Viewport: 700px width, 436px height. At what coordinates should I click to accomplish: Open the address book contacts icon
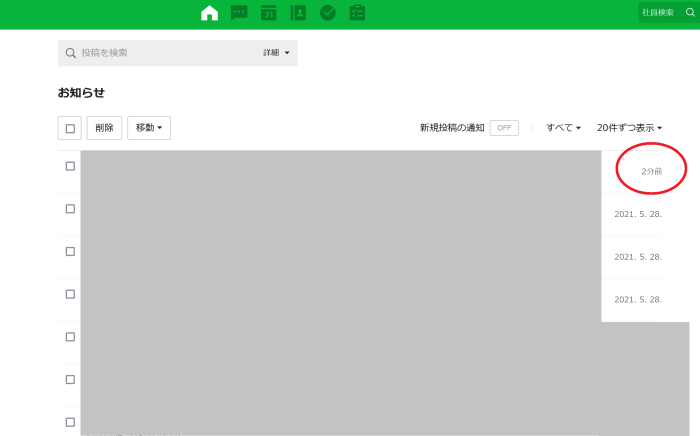click(298, 13)
